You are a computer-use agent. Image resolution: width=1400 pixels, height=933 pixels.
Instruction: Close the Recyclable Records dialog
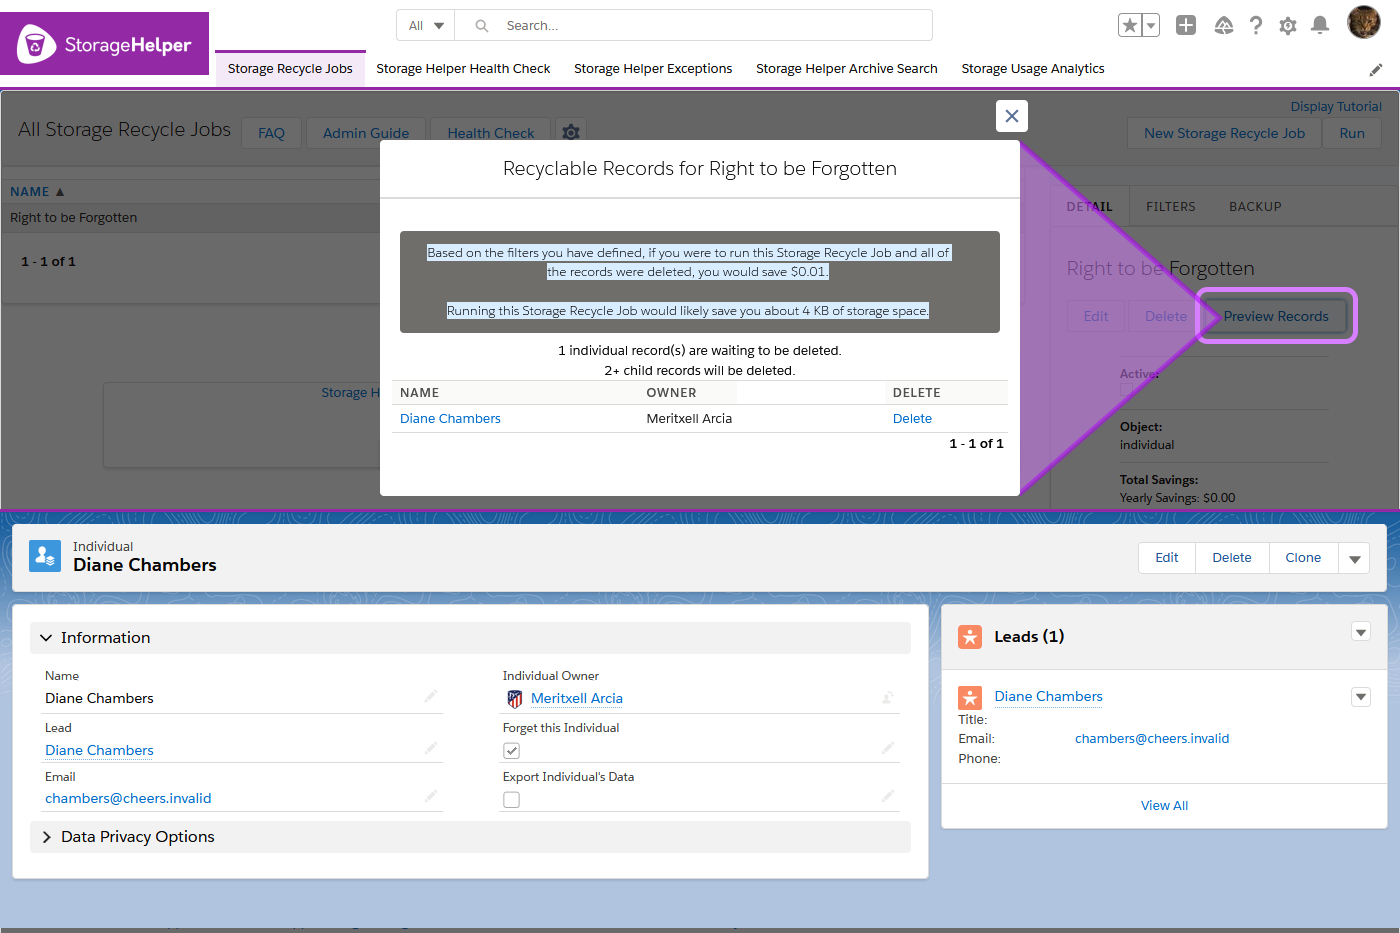[1012, 116]
